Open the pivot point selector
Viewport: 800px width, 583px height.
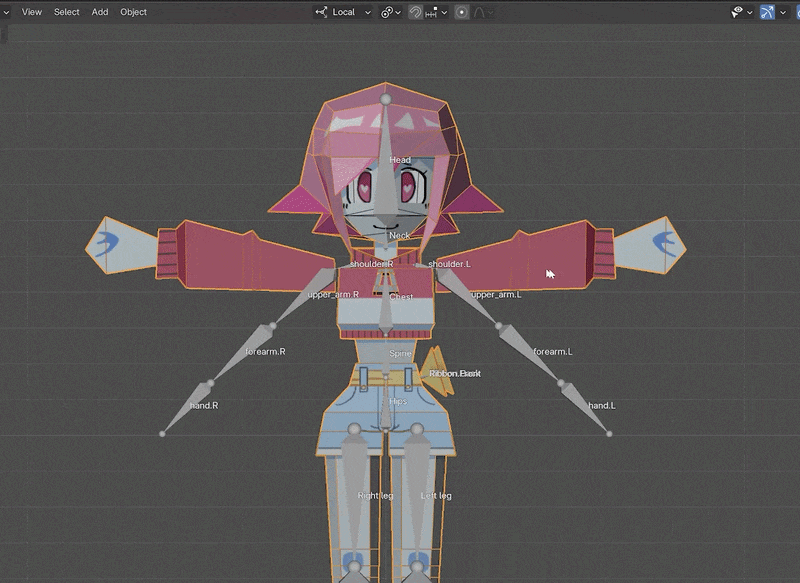coord(391,12)
